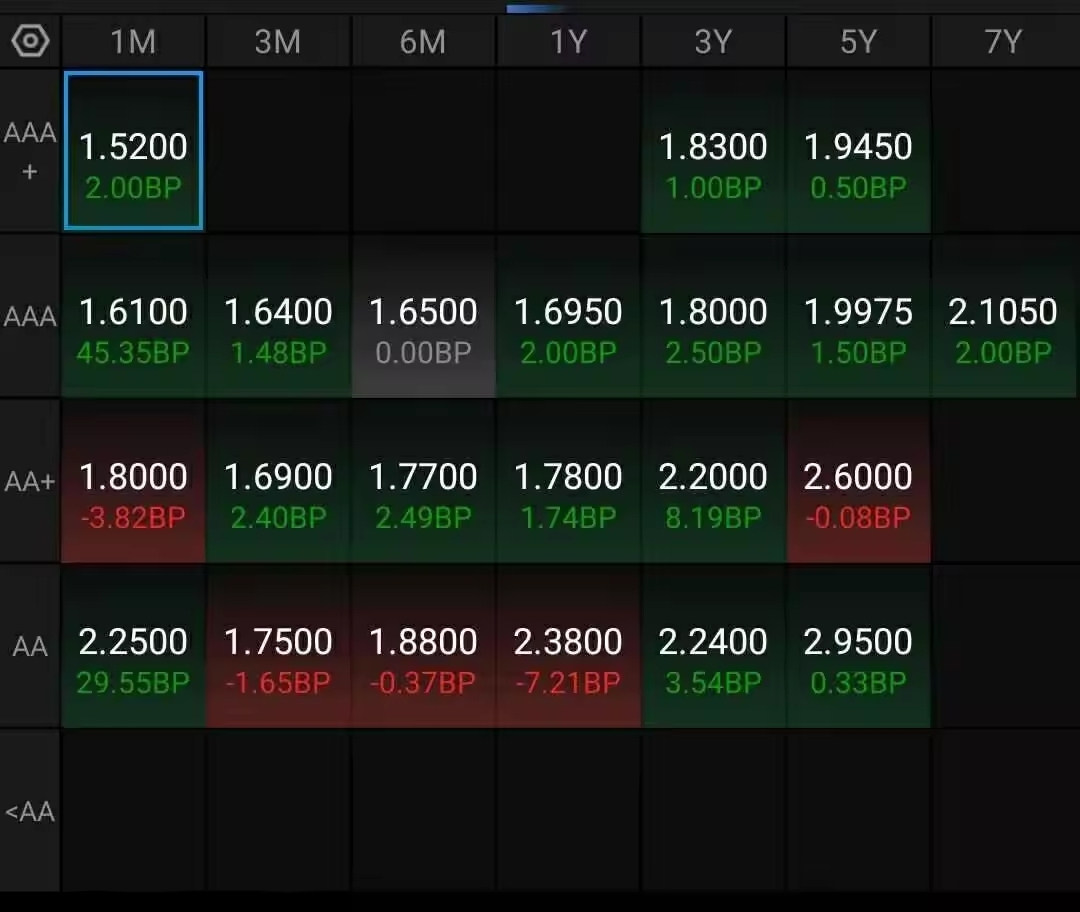This screenshot has height=912, width=1080.
Task: Open the 1.9975 cell with 1.50BP
Action: point(858,316)
